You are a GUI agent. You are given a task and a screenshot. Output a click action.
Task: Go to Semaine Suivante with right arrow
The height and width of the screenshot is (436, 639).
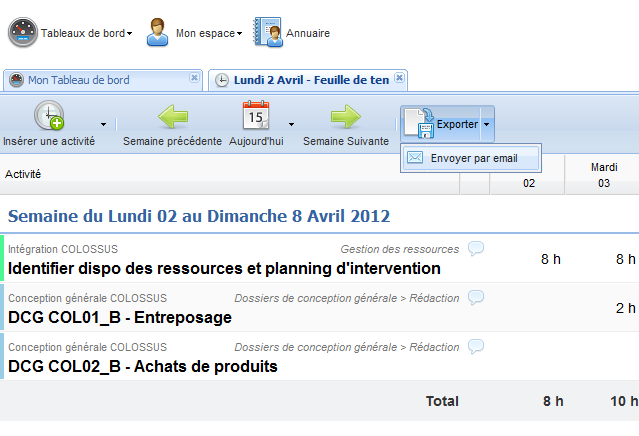(x=346, y=117)
